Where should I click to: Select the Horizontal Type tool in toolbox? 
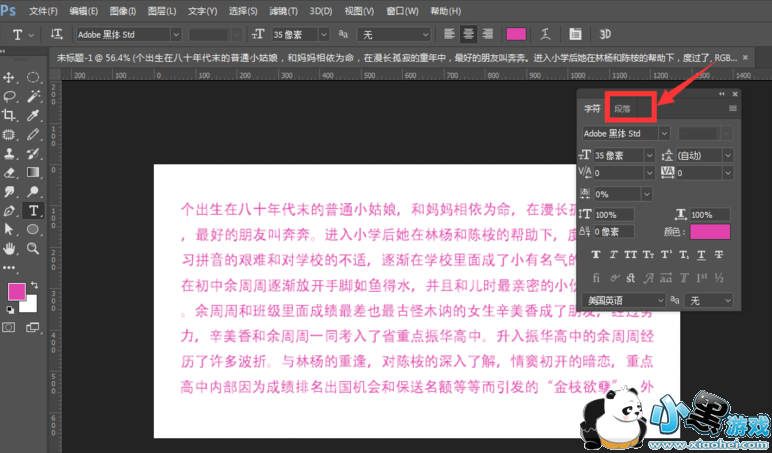pos(33,211)
